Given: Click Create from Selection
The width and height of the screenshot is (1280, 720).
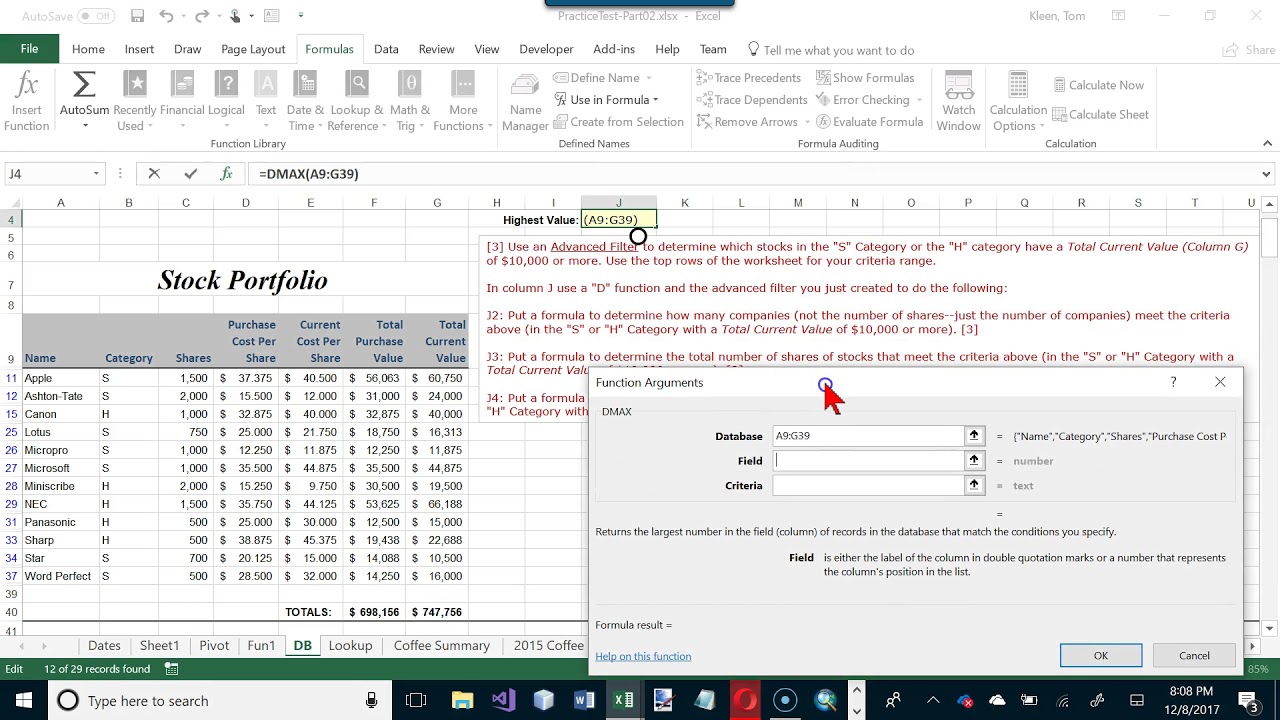Looking at the screenshot, I should tap(618, 122).
